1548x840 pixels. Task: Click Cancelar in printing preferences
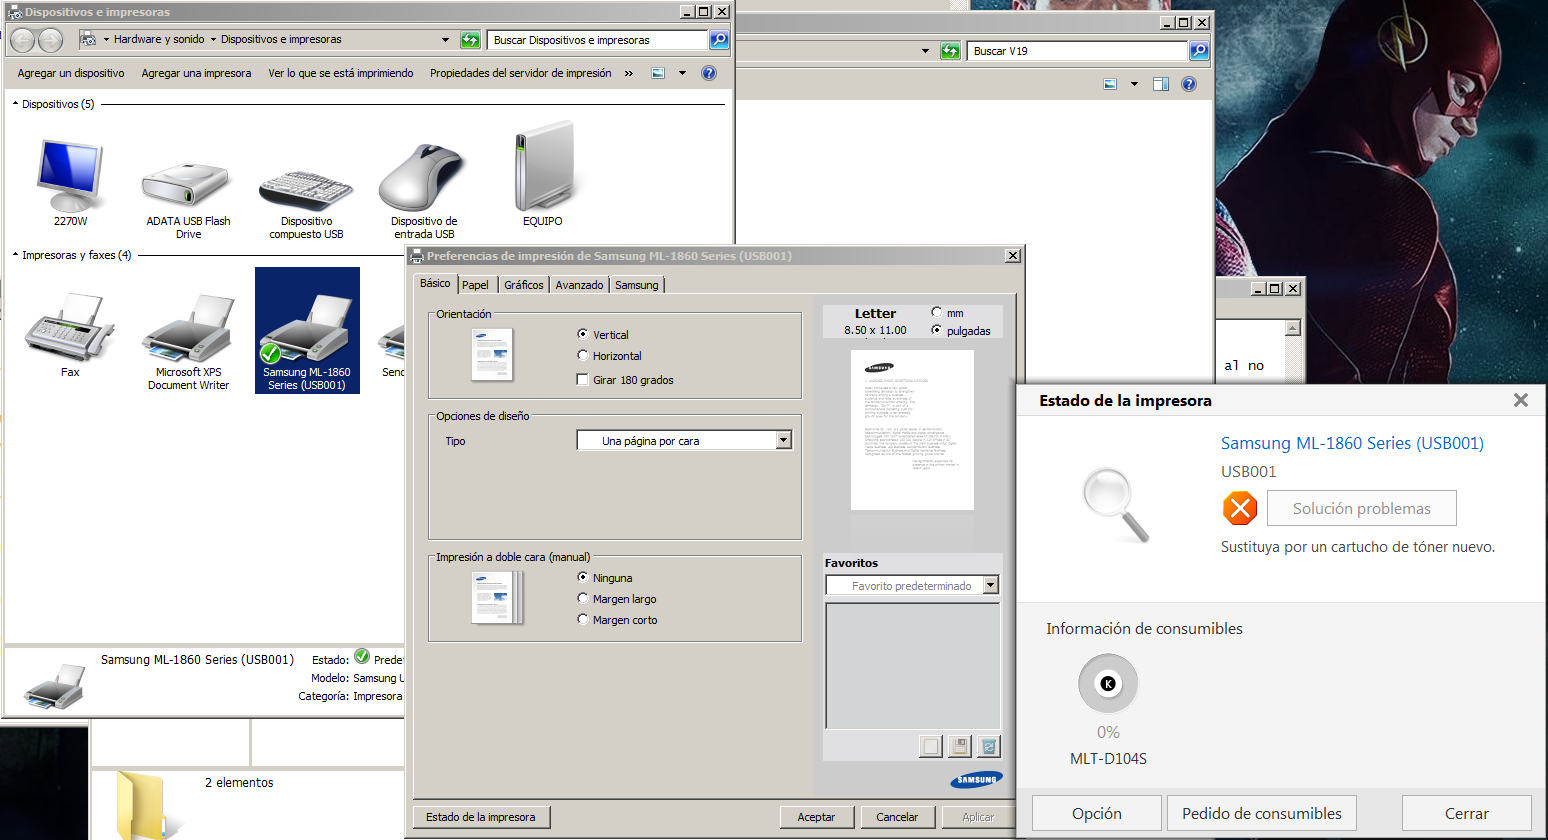(x=897, y=817)
